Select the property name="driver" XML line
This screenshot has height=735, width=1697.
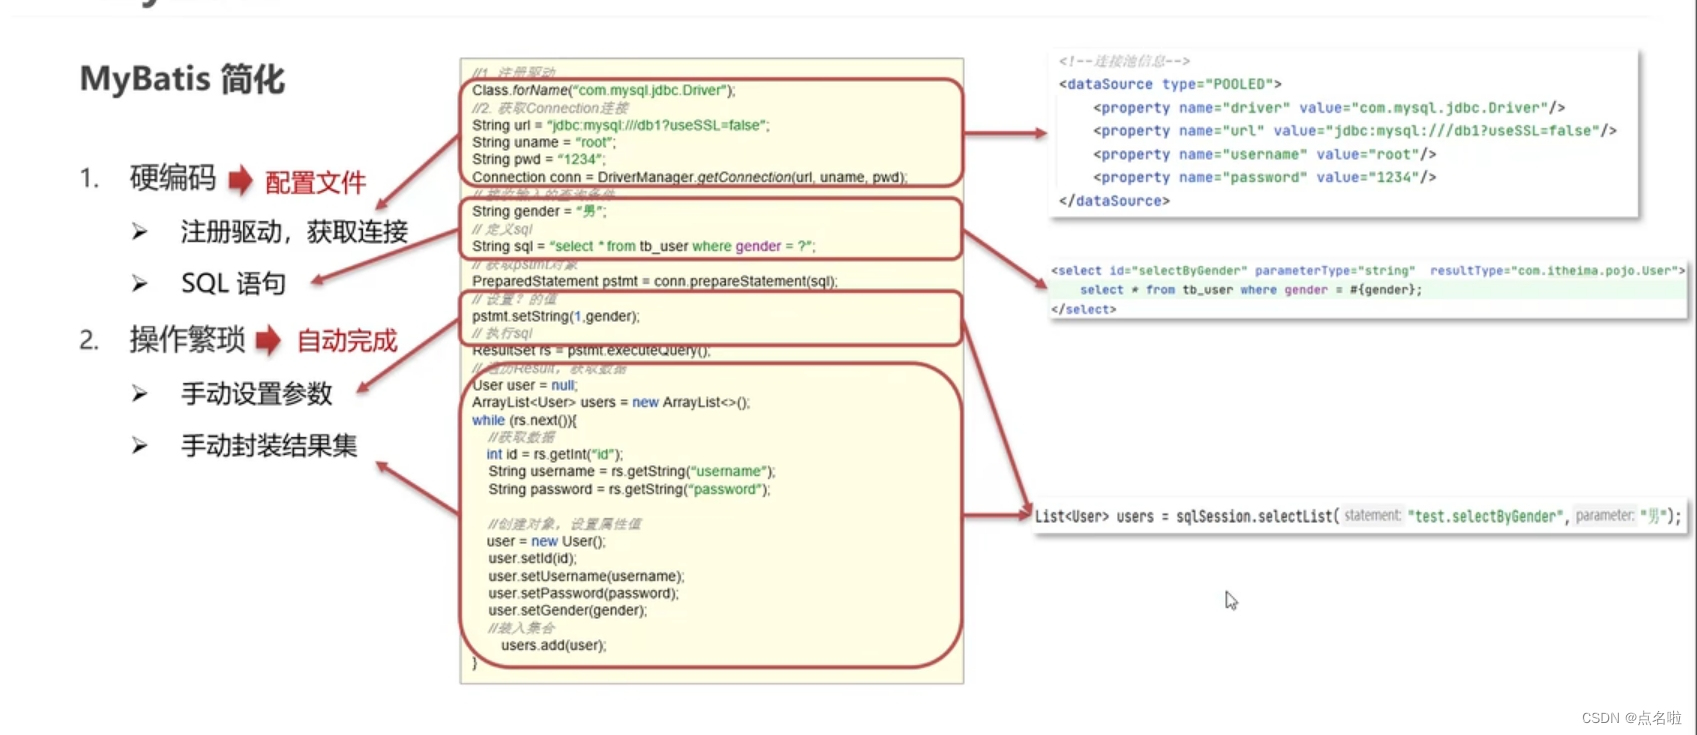[1329, 108]
